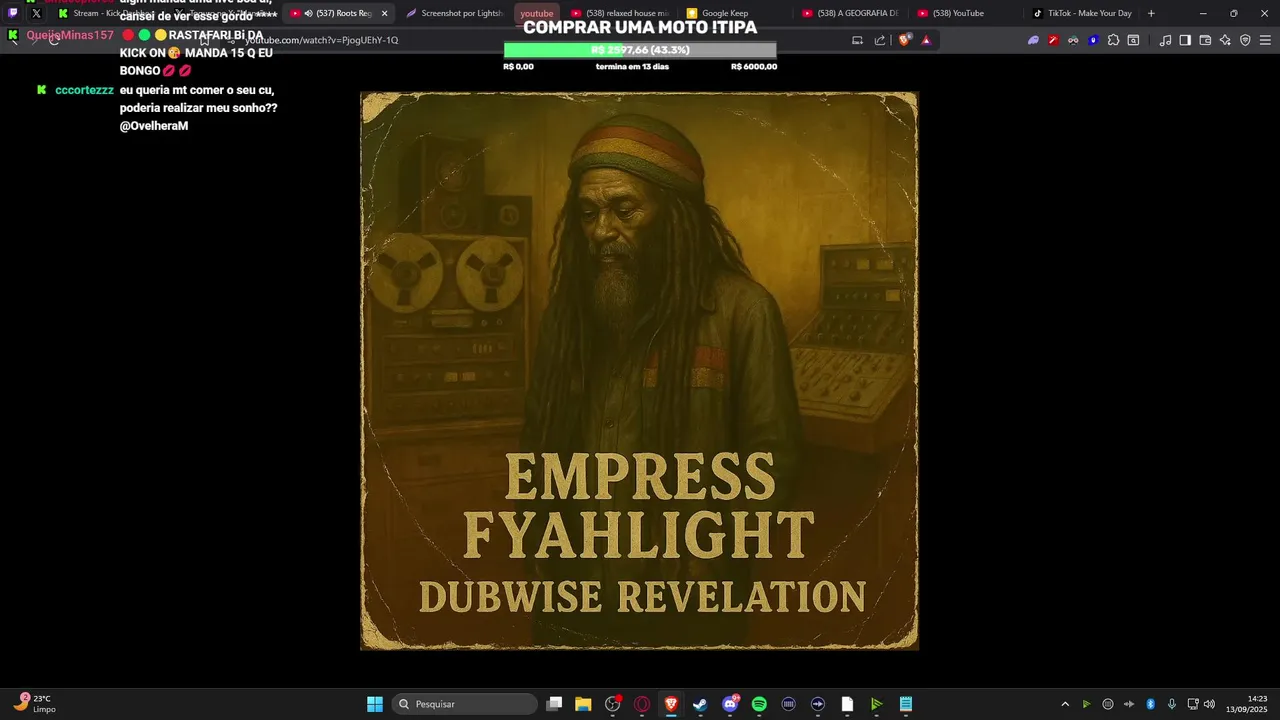1280x720 pixels.
Task: Open Discord from the taskbar
Action: [x=730, y=704]
